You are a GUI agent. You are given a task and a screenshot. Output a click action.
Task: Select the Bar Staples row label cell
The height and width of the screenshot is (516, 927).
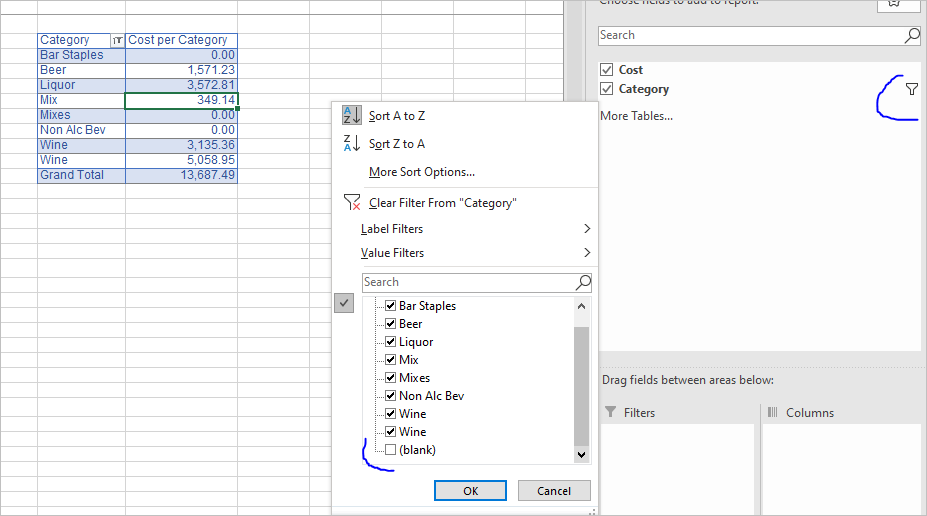pyautogui.click(x=82, y=55)
